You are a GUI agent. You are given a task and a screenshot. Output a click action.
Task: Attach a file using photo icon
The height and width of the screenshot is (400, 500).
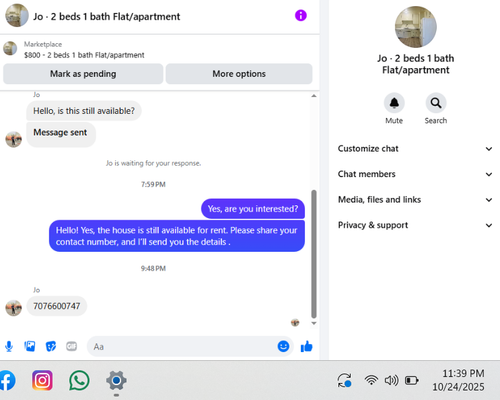click(x=30, y=346)
